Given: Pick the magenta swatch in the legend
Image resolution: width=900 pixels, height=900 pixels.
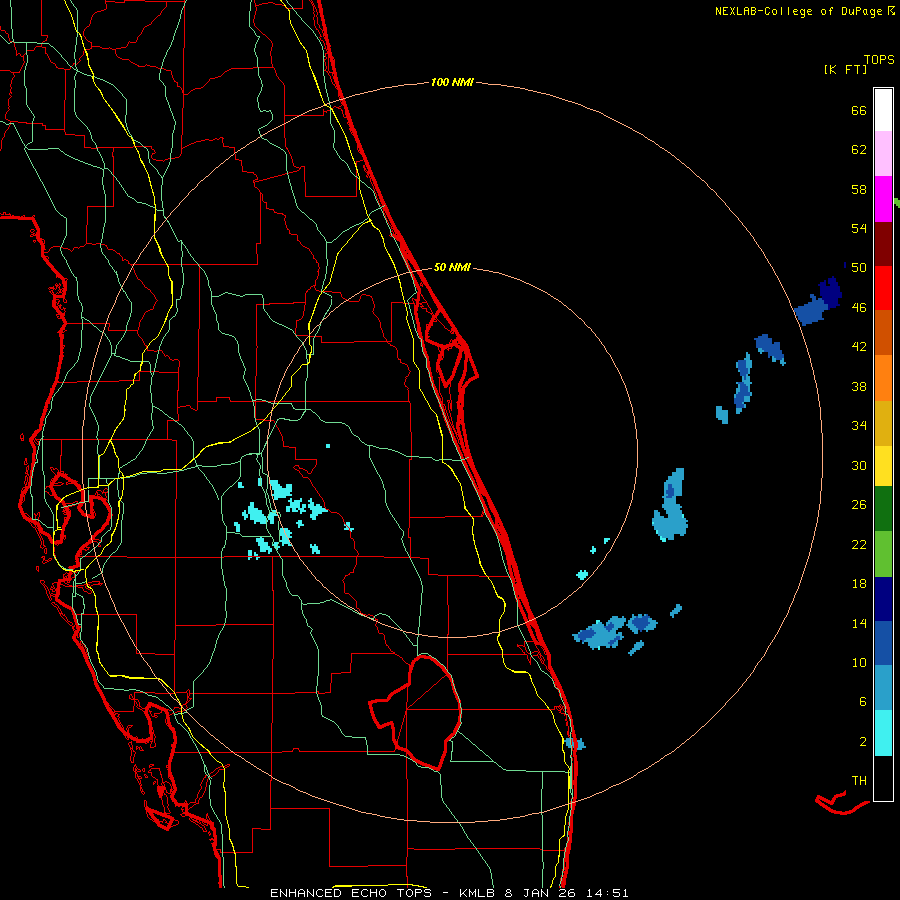Looking at the screenshot, I should pyautogui.click(x=883, y=199).
